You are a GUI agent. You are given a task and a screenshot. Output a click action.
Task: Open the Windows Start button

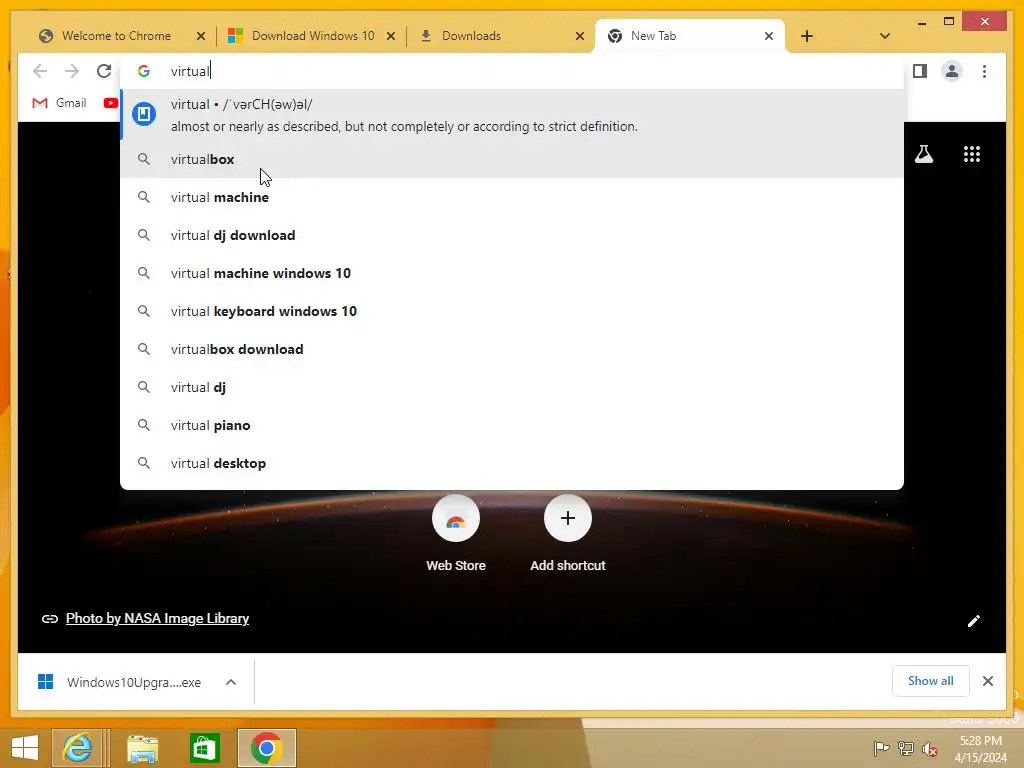coord(25,748)
